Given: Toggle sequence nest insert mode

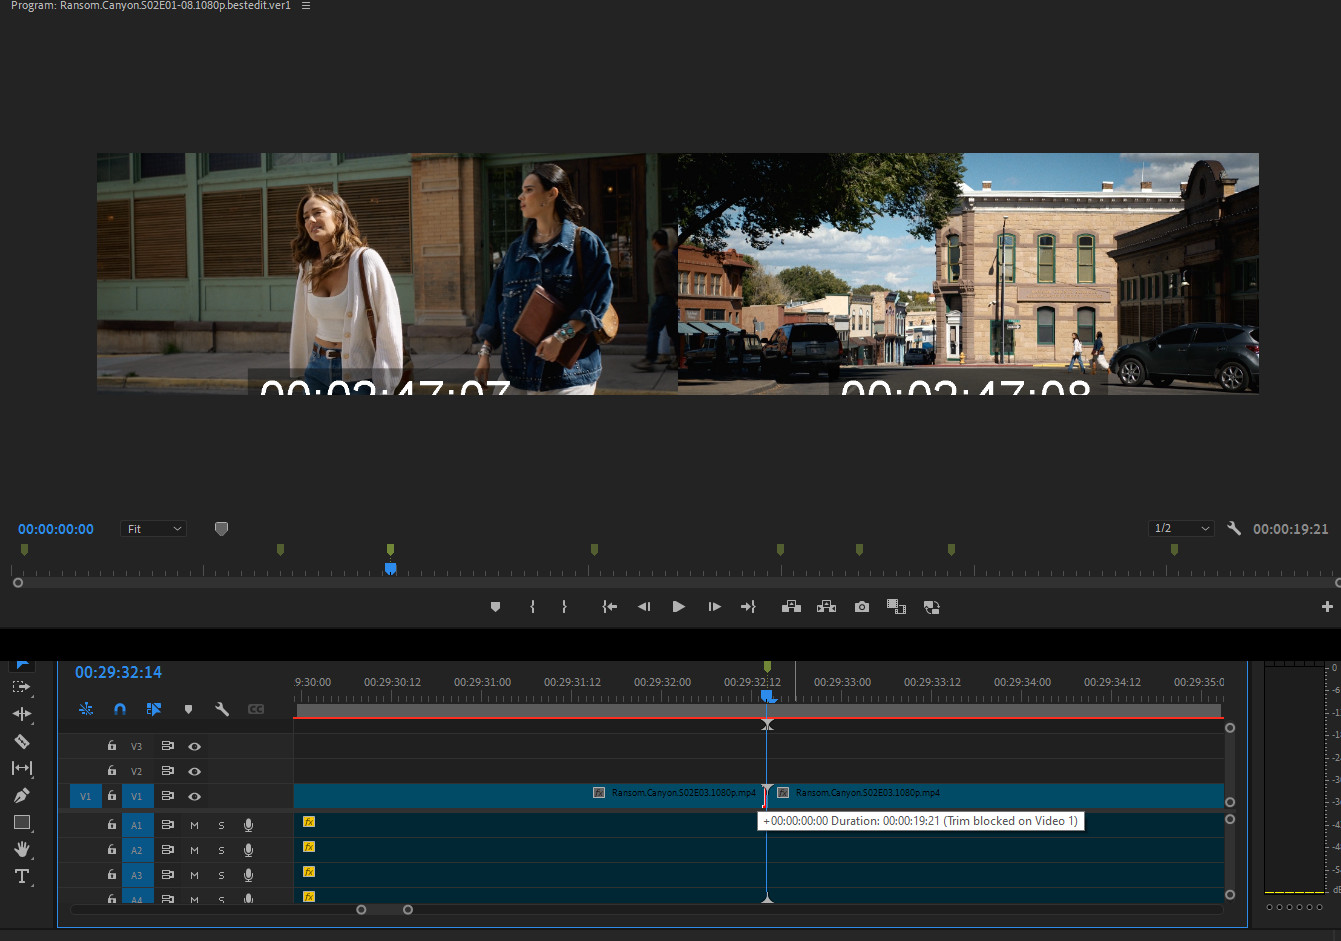Looking at the screenshot, I should click(x=86, y=709).
